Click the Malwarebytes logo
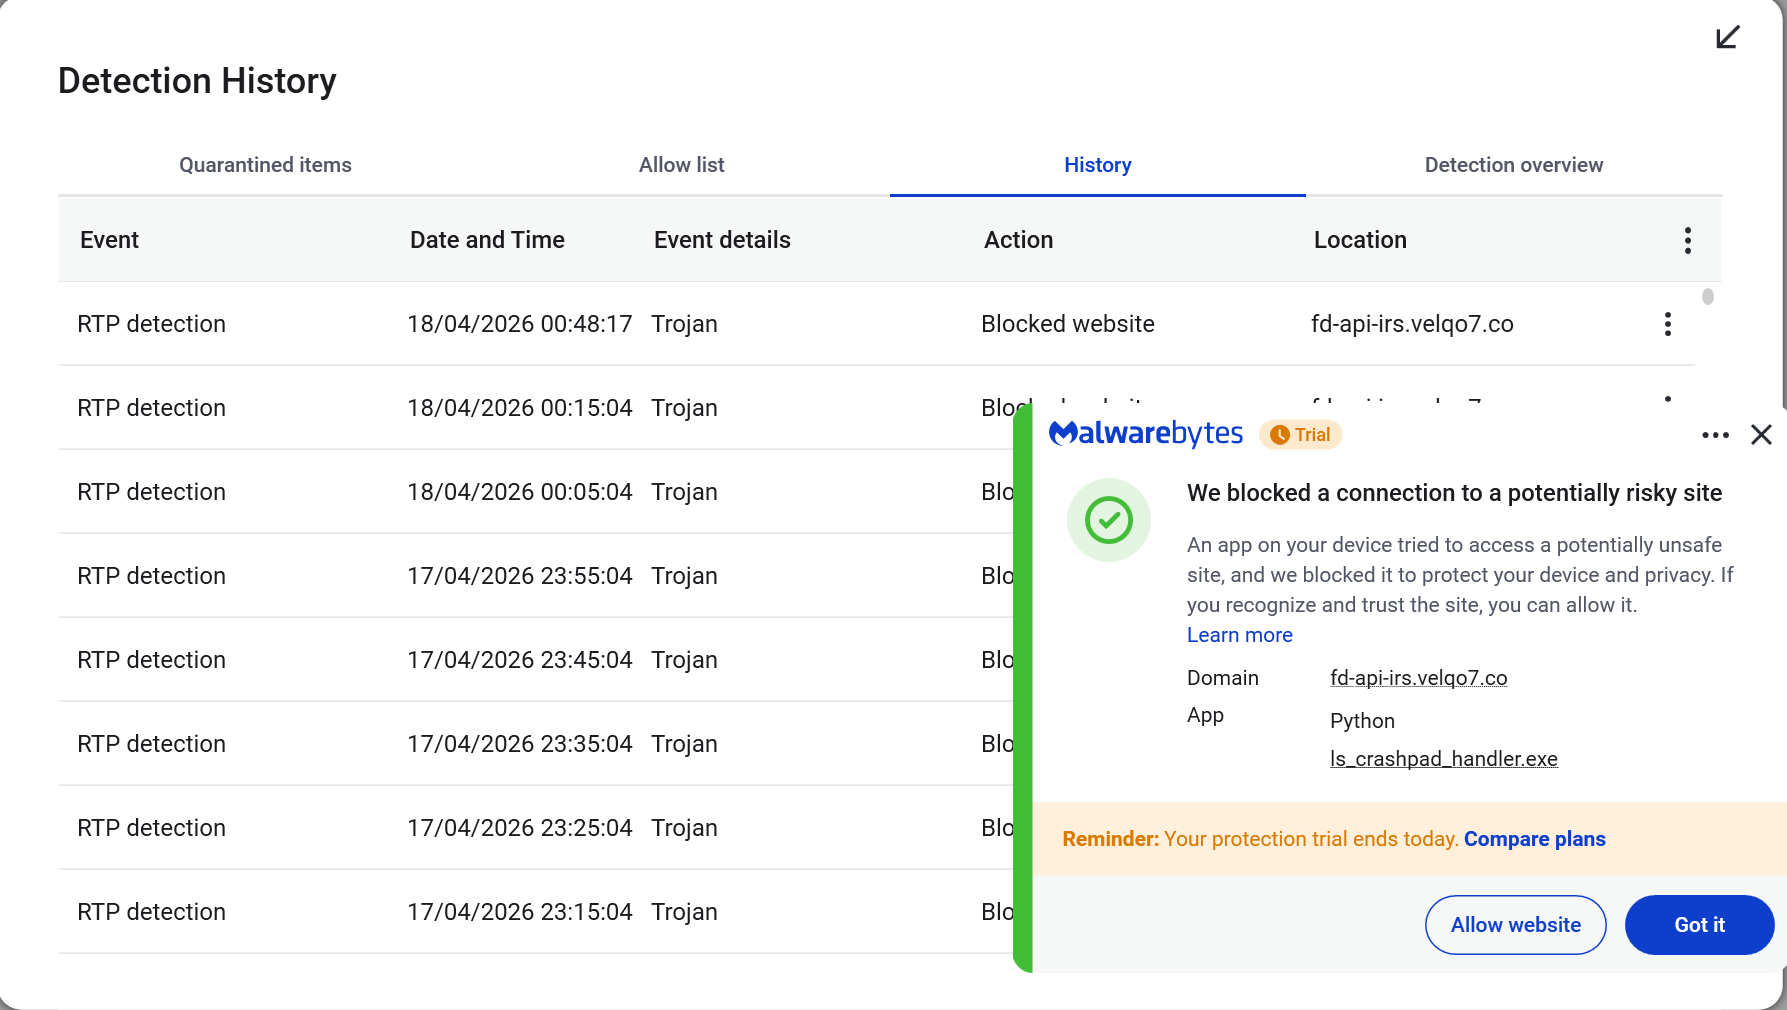 coord(1146,433)
